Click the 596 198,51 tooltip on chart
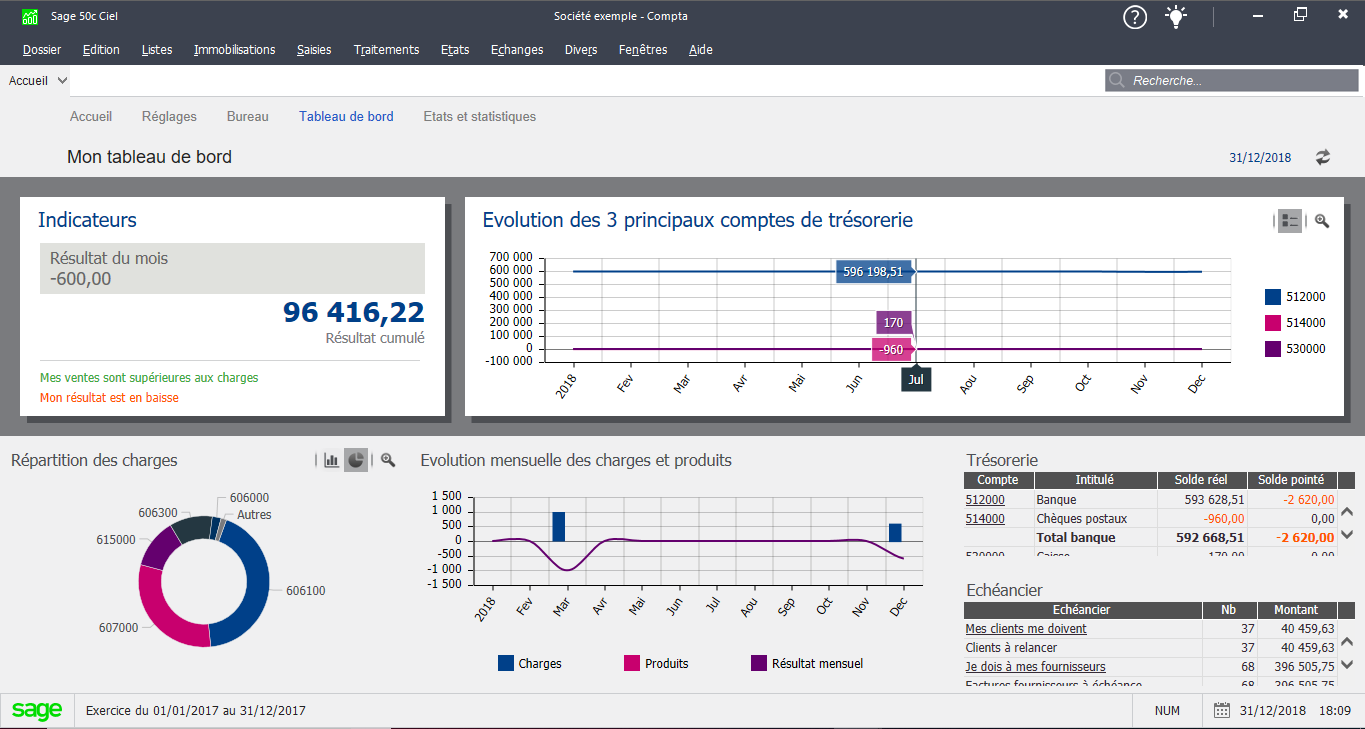This screenshot has width=1365, height=729. (x=873, y=271)
